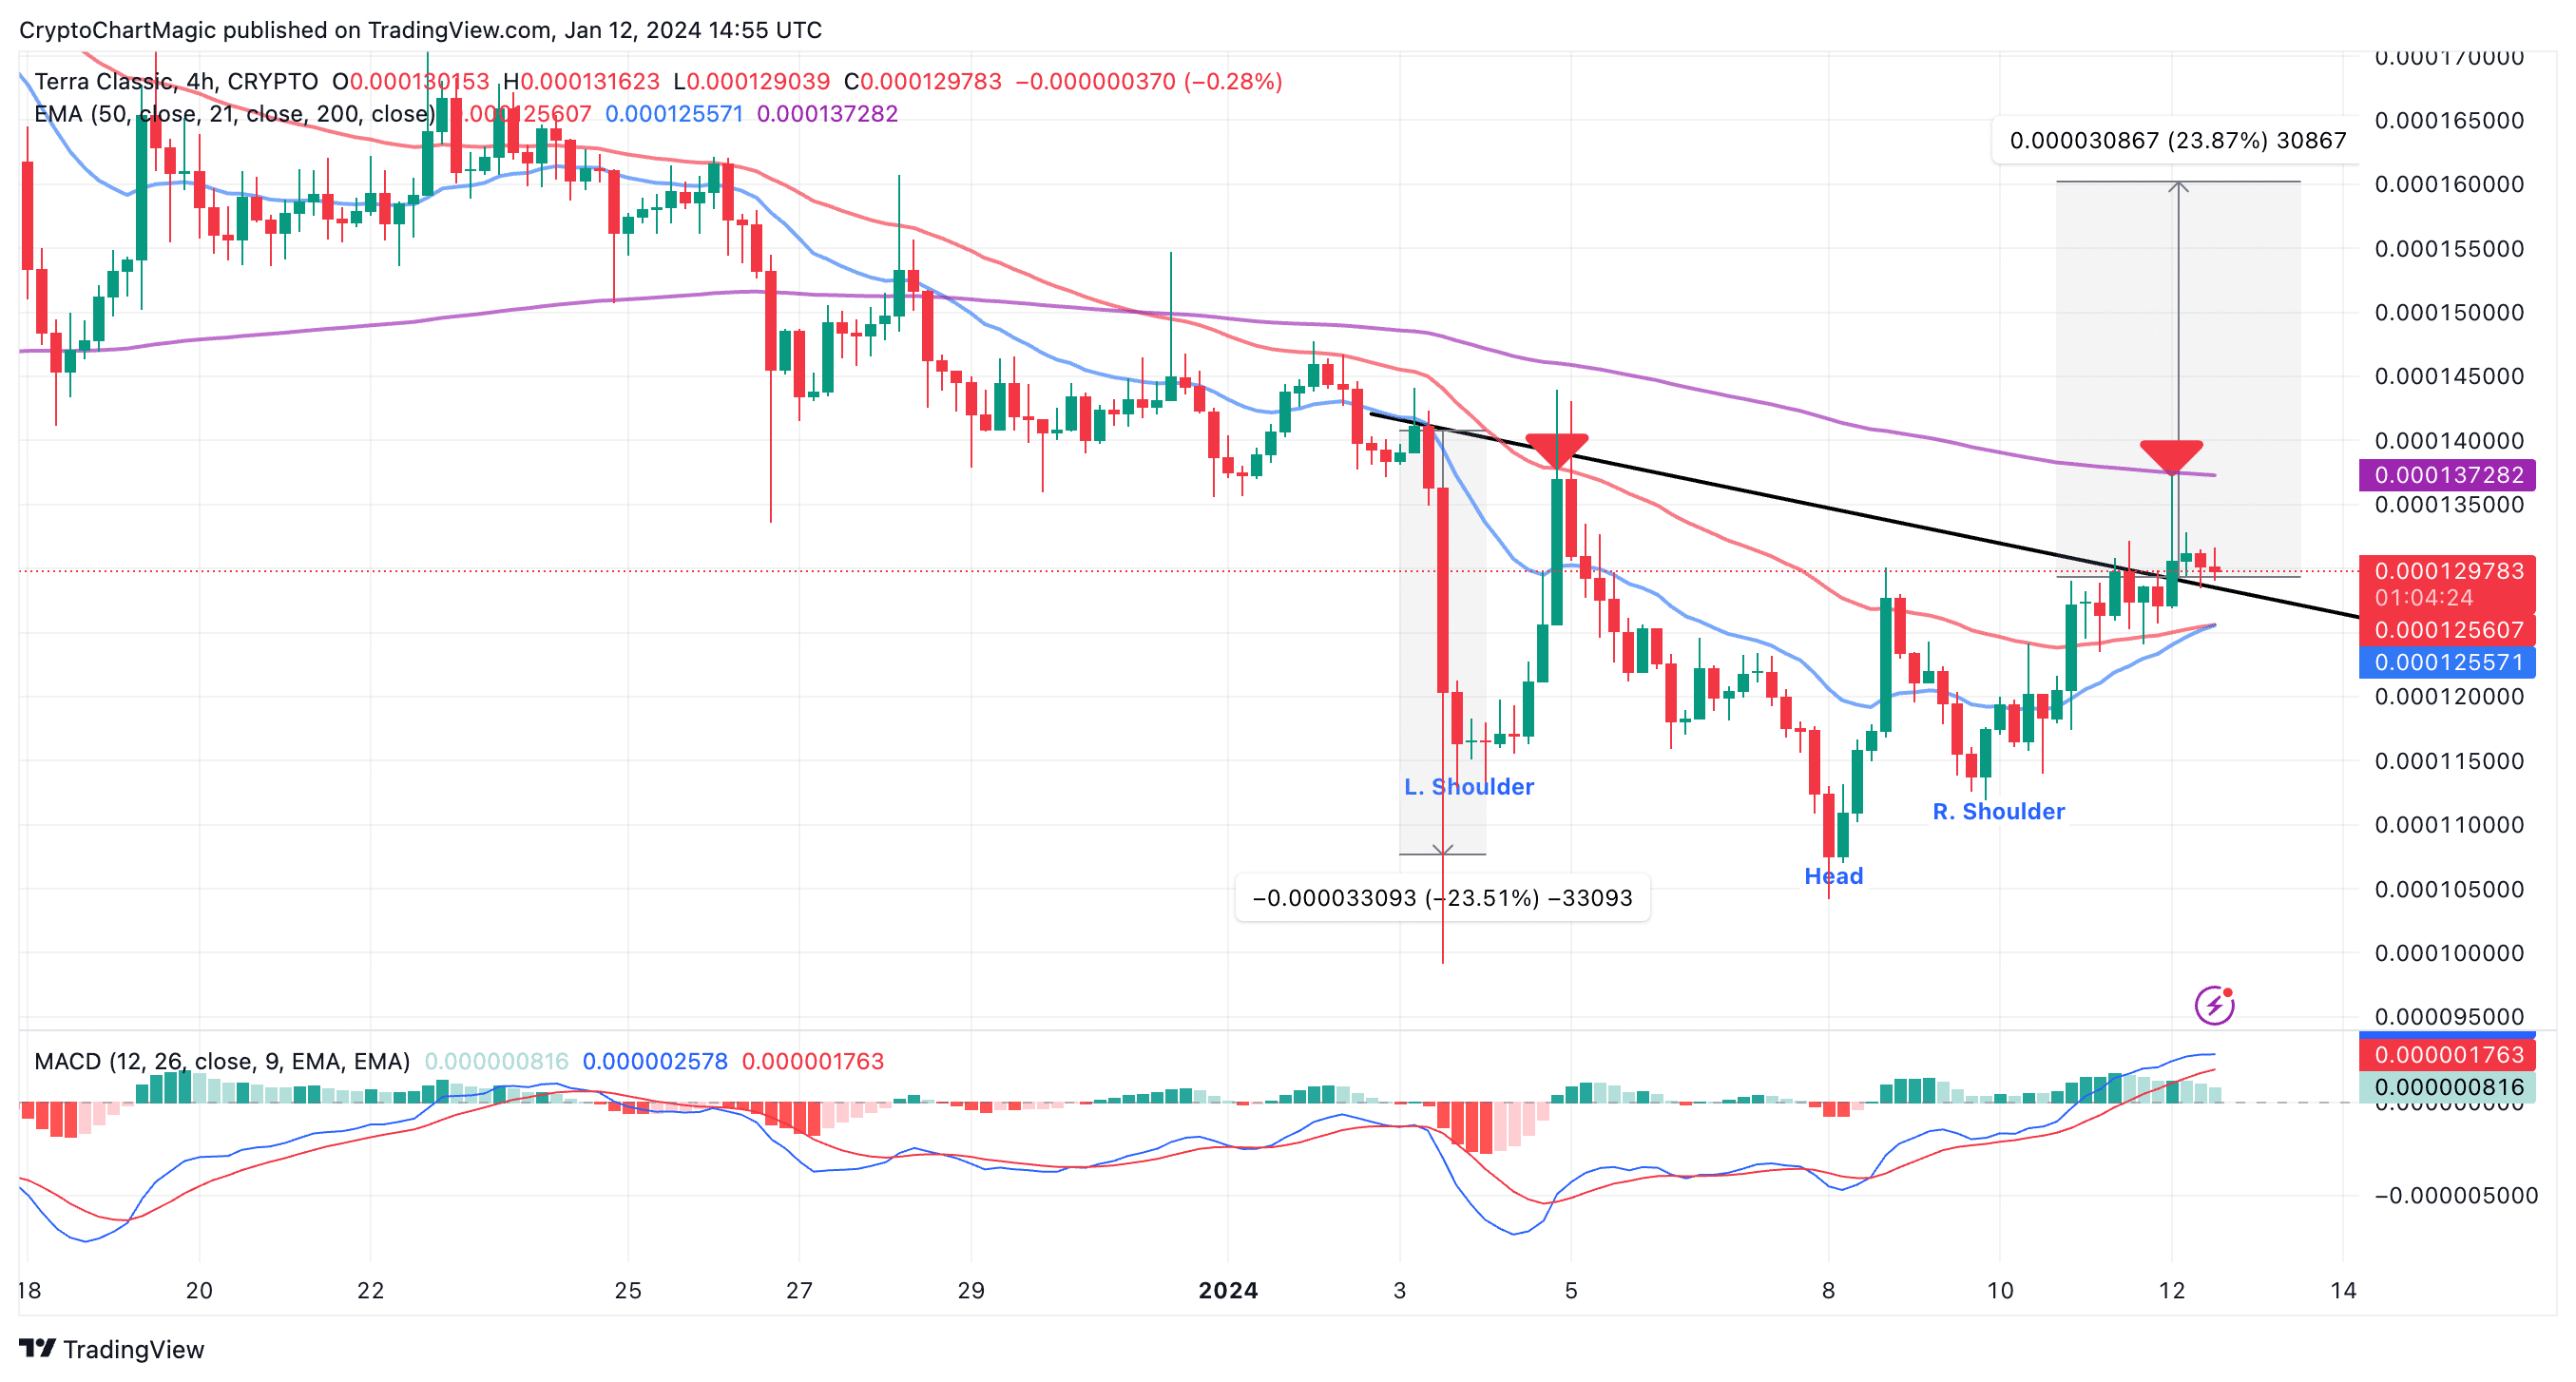Click the change value −0.000000370 (−0.28%)
2576x1382 pixels.
pos(1148,81)
